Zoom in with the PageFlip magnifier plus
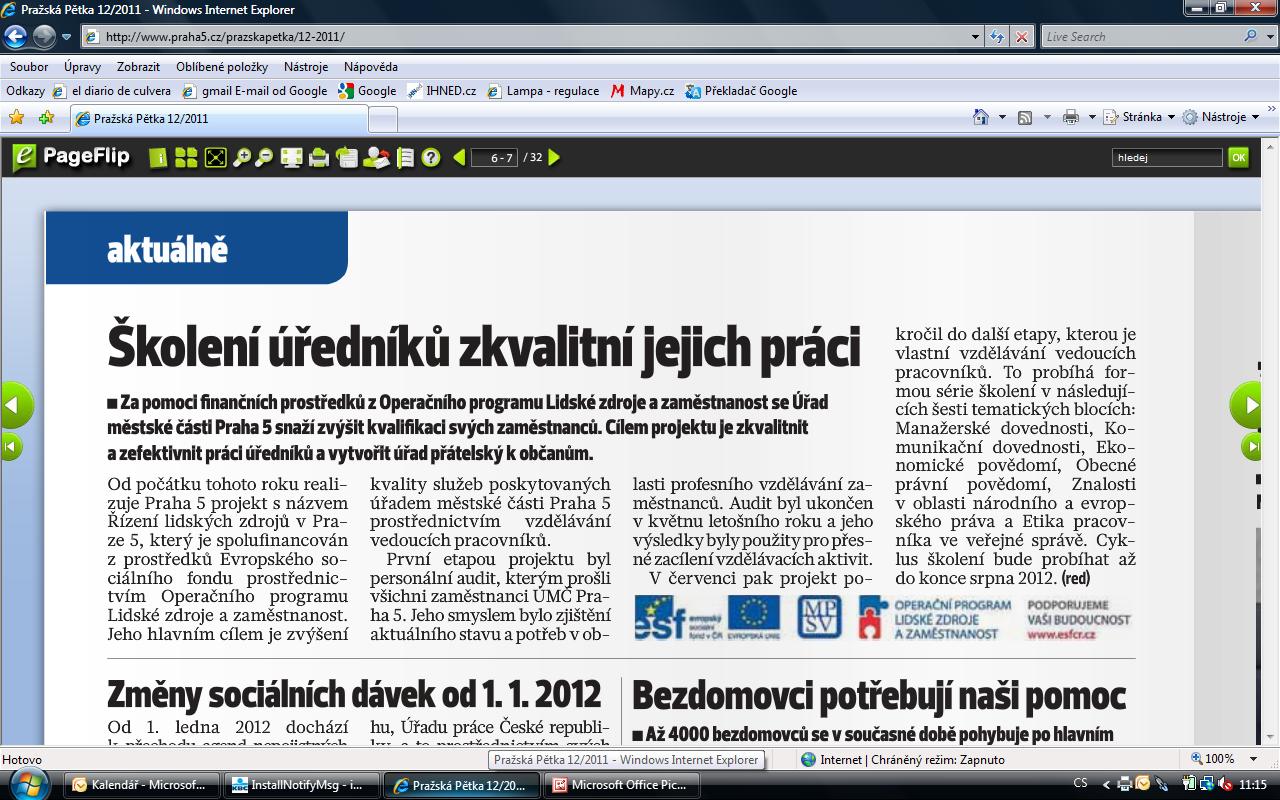The image size is (1280, 800). [x=241, y=157]
